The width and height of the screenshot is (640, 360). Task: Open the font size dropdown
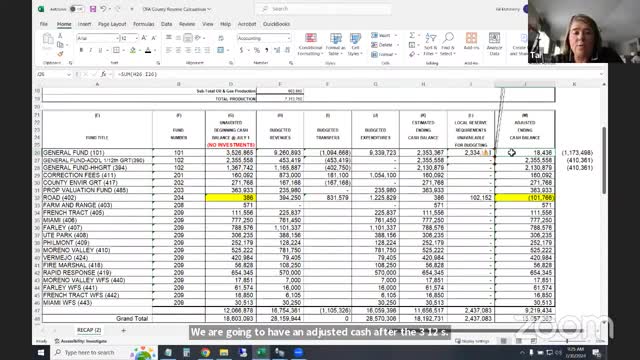point(136,38)
